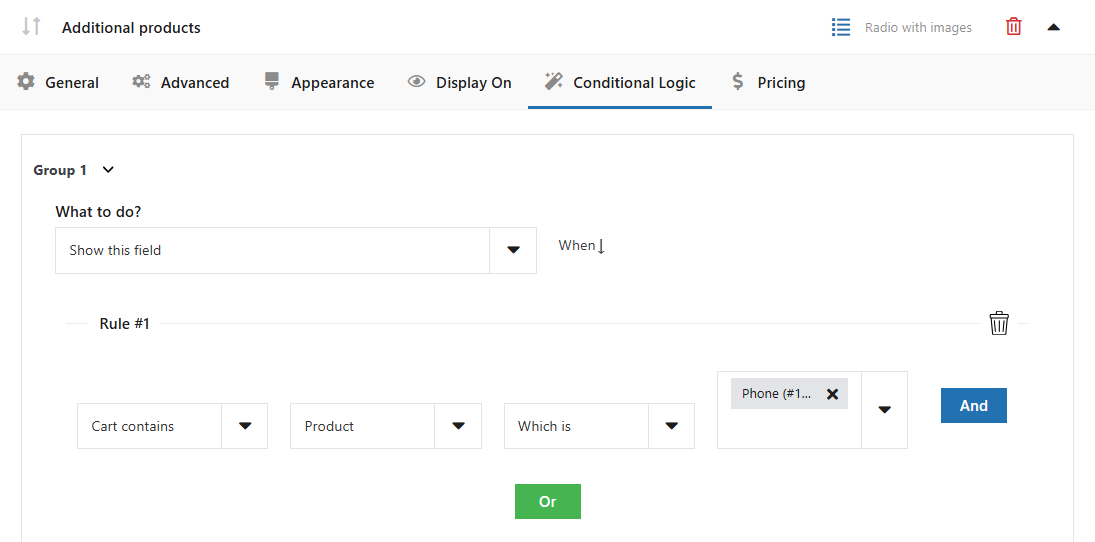Select the Conditional Logic tab
Viewport: 1095px width, 542px height.
(620, 82)
